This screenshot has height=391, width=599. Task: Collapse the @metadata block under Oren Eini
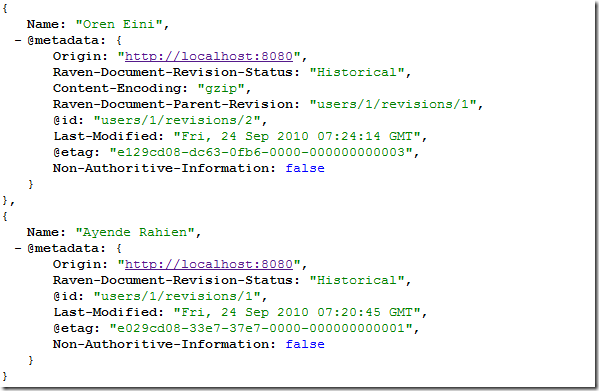tap(18, 40)
